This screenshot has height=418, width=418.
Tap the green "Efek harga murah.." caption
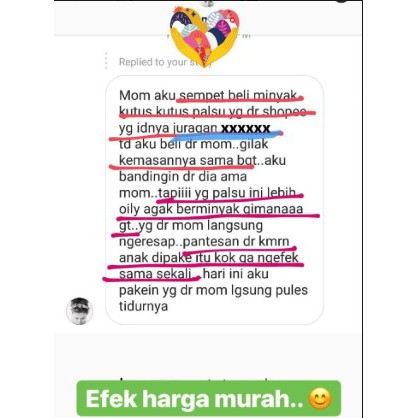coord(209,398)
